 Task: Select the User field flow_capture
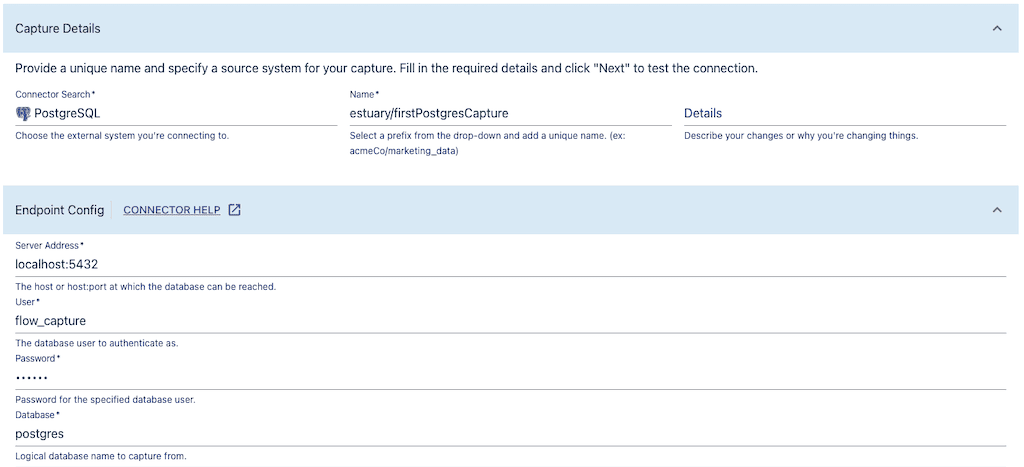511,321
